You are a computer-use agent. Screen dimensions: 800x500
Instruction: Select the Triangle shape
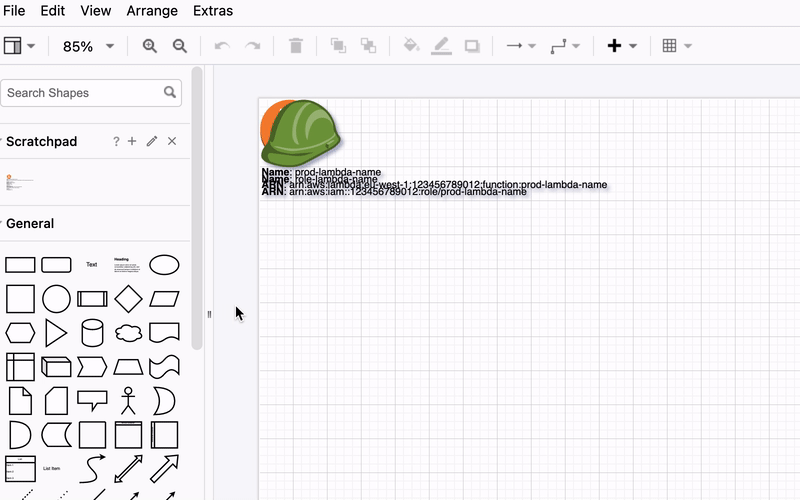56,333
